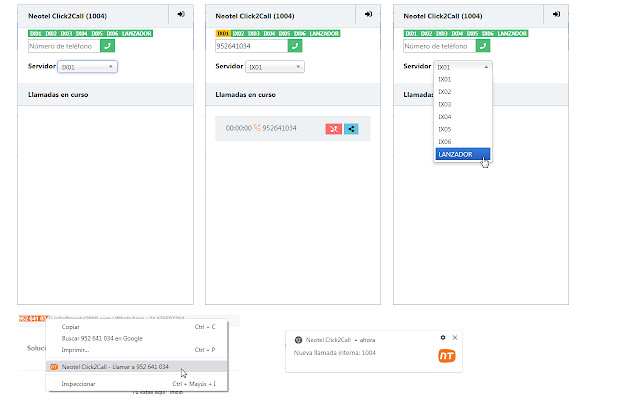Viewport: 640px width, 400px height.
Task: Click the Nueva llamada interna: 1004 notification text
Action: 335,353
